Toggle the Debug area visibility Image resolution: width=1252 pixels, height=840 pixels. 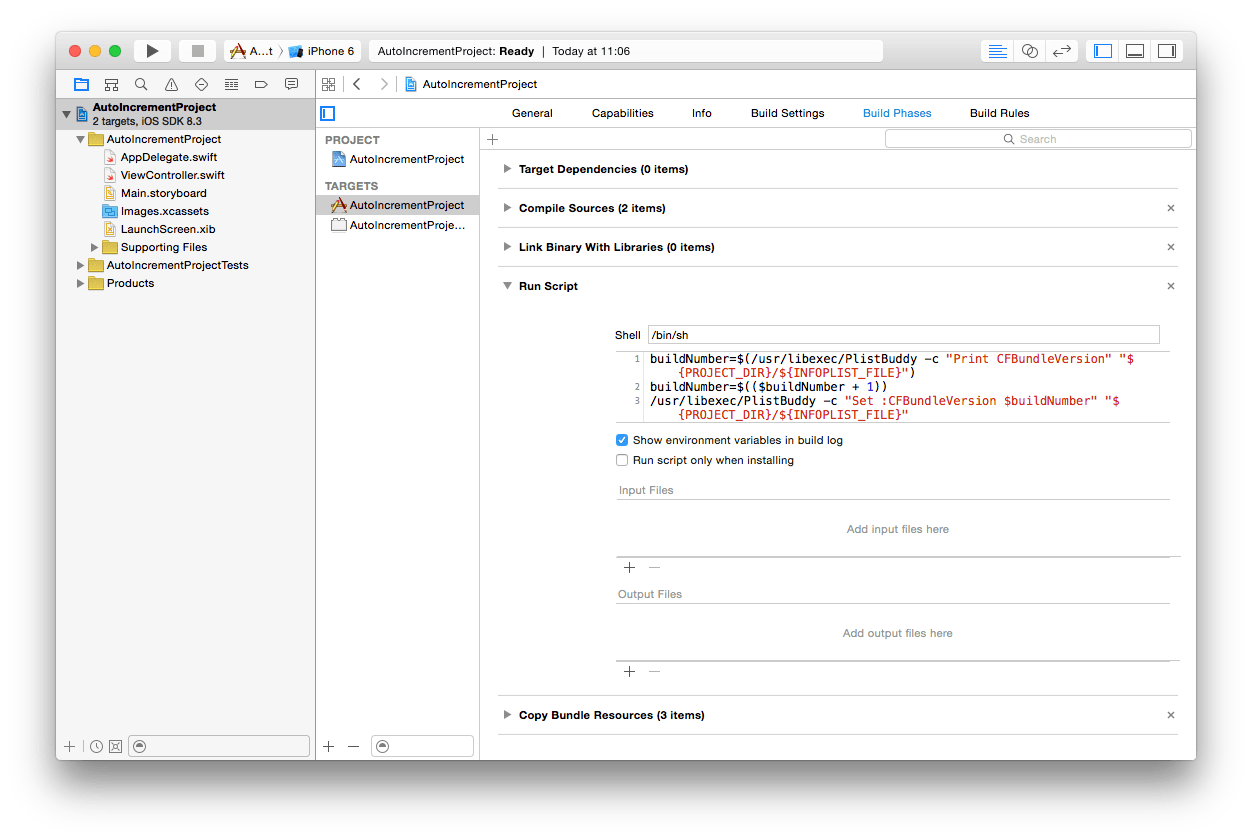pos(1135,51)
